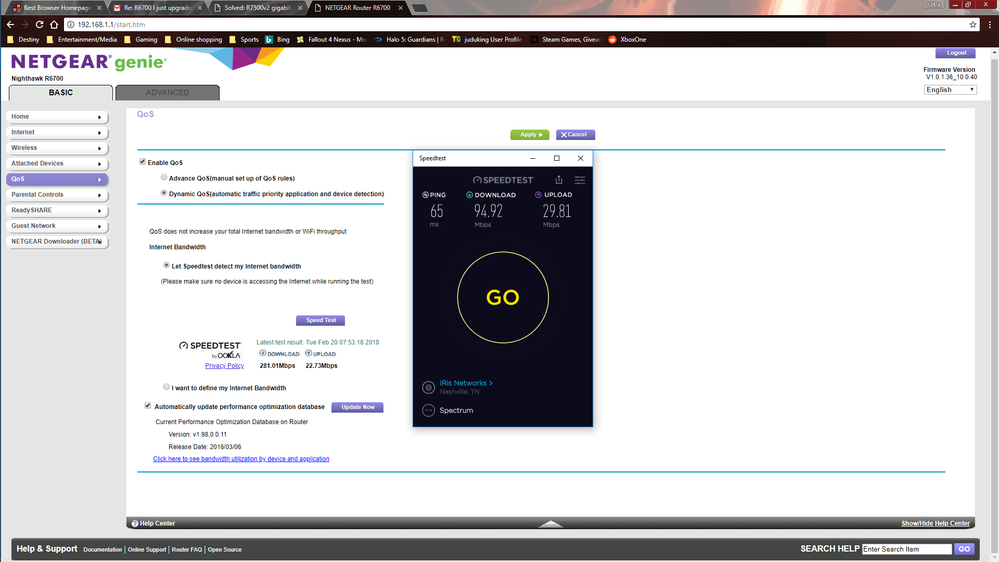Open the Speedtest settings sliders icon

pos(580,180)
